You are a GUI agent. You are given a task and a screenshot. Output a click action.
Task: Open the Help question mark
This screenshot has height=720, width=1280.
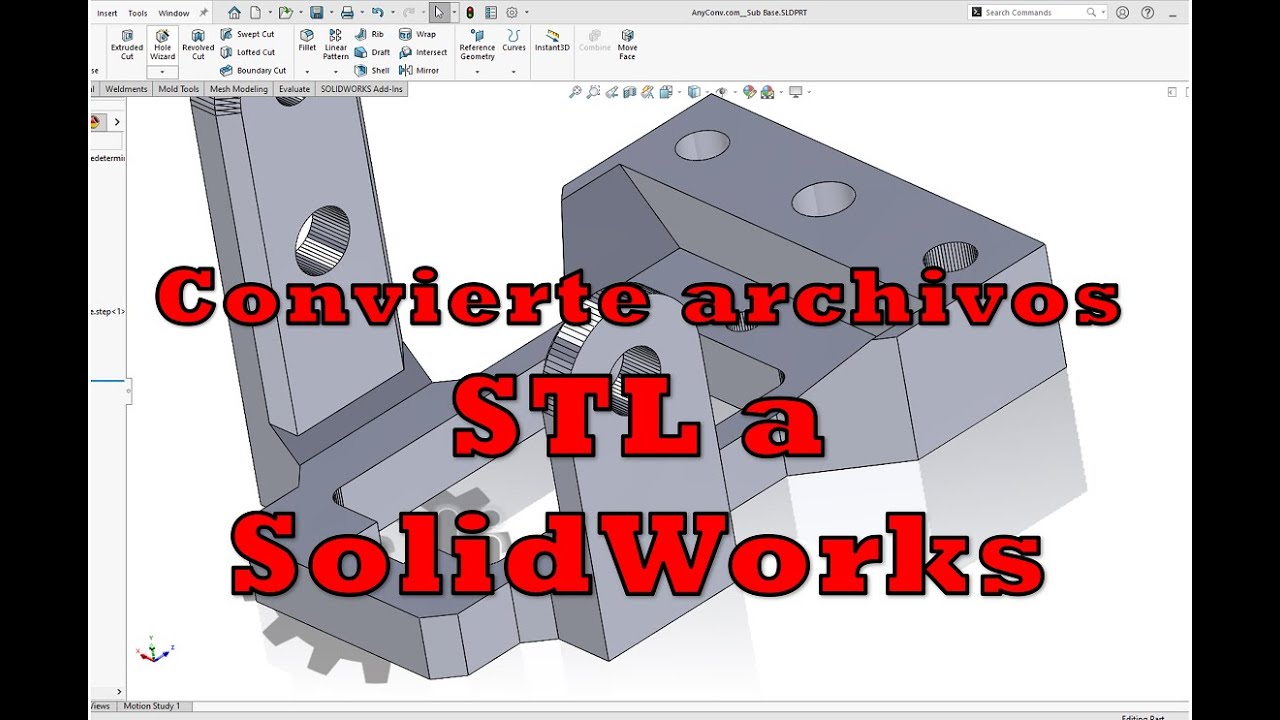1147,12
